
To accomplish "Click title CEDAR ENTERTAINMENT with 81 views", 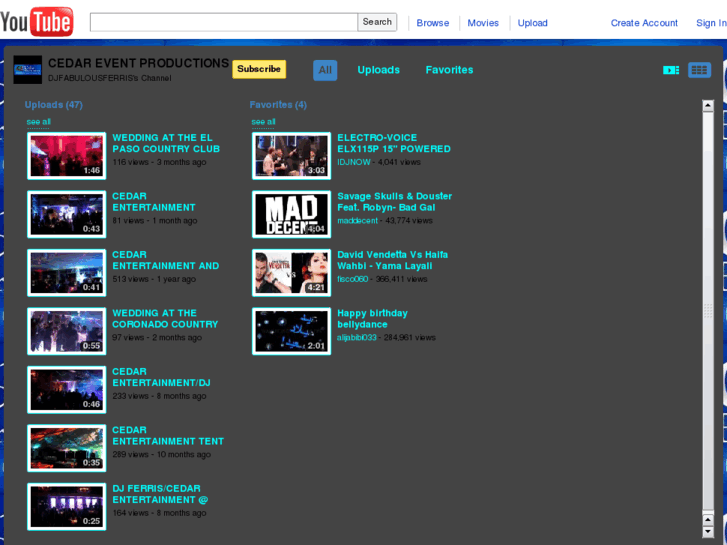I will click(154, 202).
